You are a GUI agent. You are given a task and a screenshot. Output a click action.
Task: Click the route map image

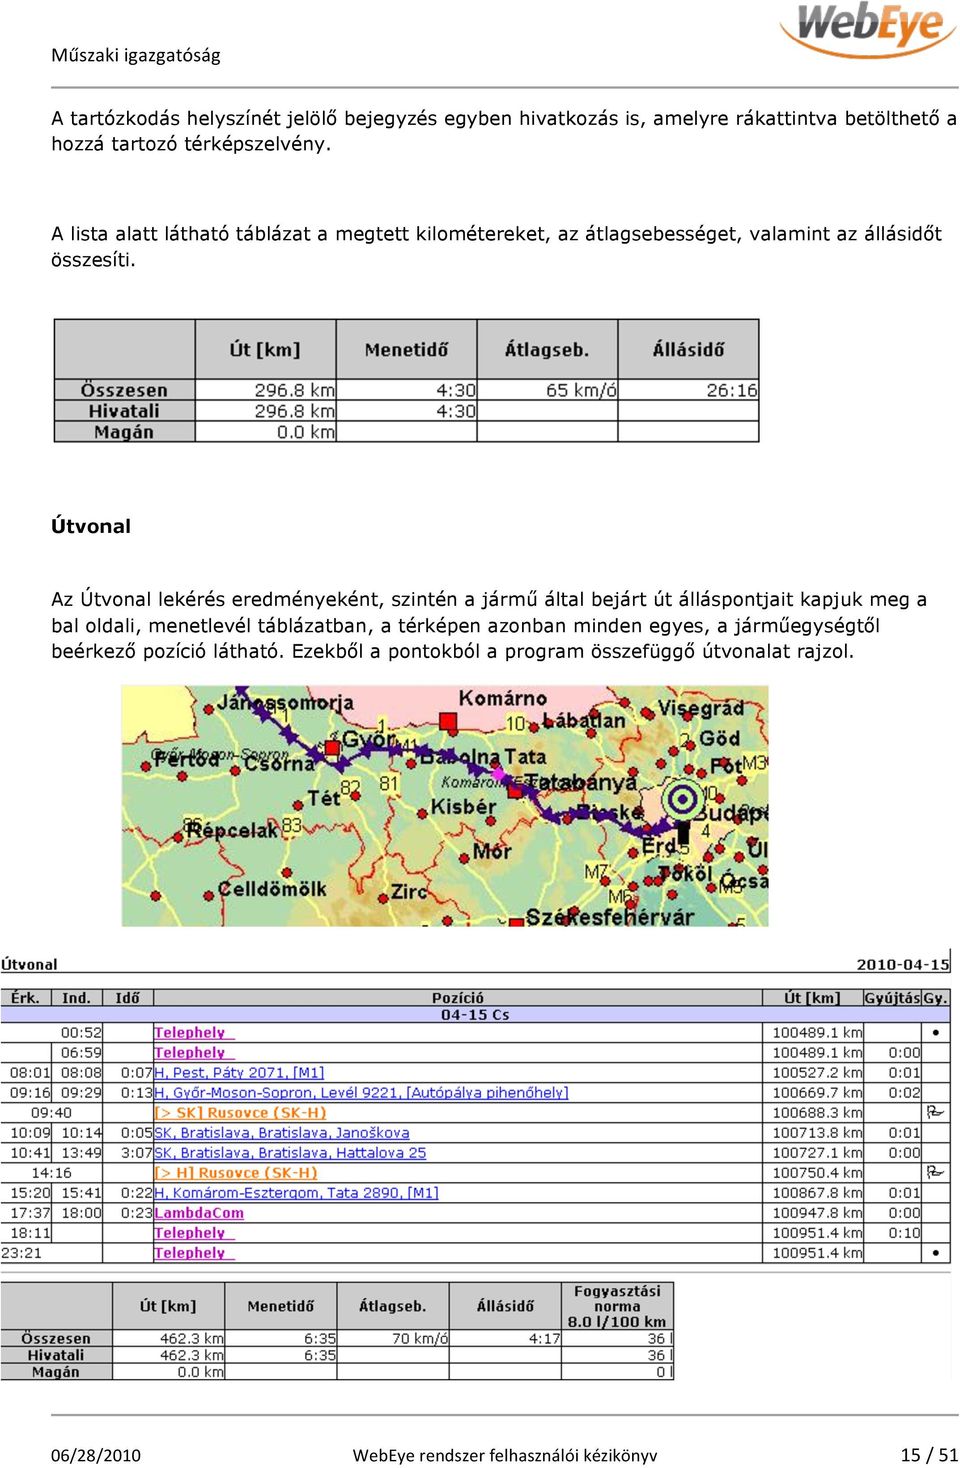click(x=445, y=806)
